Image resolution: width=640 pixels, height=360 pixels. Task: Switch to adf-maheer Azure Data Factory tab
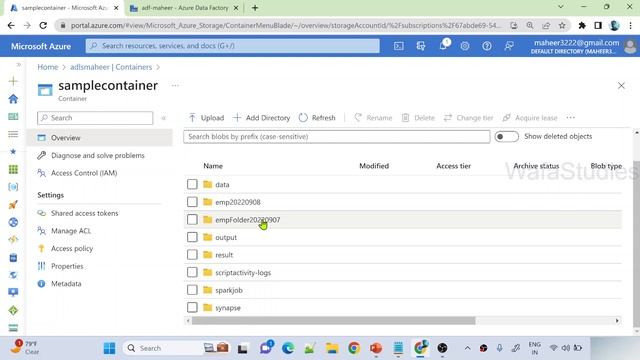184,8
